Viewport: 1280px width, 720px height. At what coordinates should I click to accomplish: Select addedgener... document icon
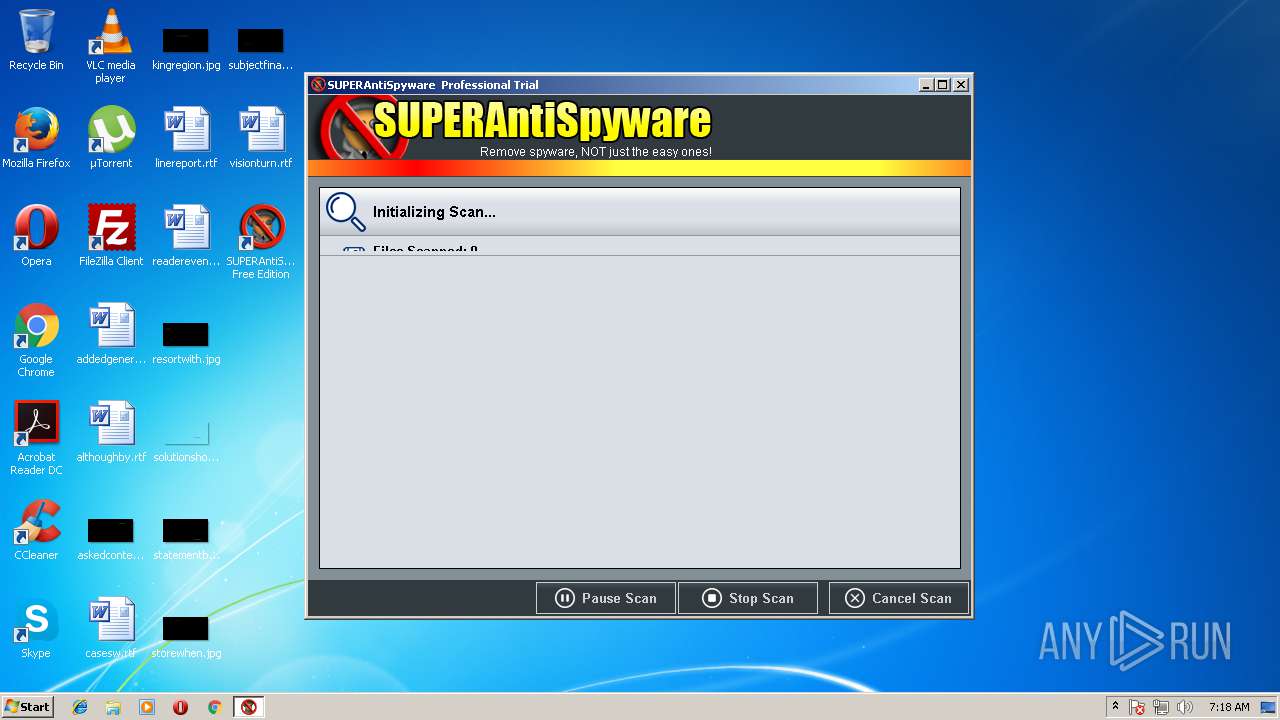point(111,334)
